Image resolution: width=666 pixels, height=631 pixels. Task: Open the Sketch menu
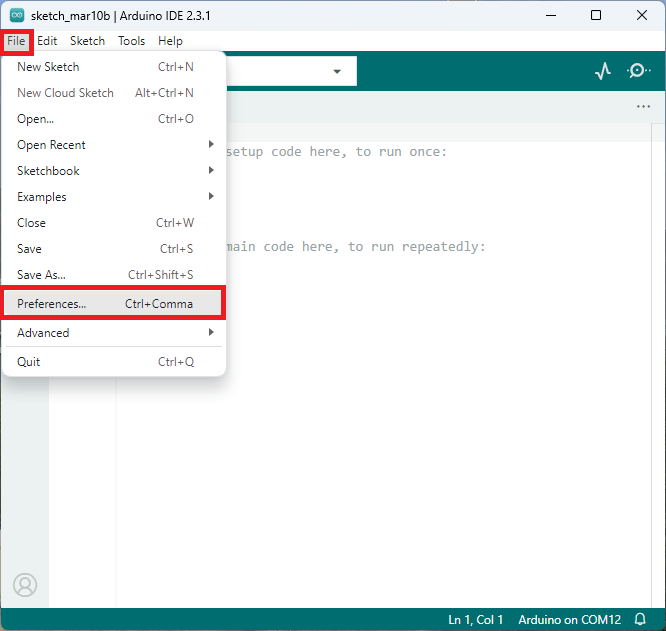[x=87, y=41]
